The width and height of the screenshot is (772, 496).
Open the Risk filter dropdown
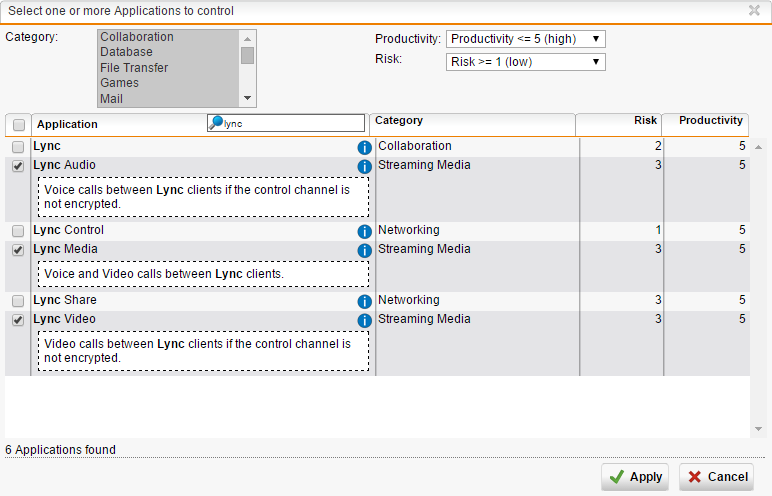(525, 62)
